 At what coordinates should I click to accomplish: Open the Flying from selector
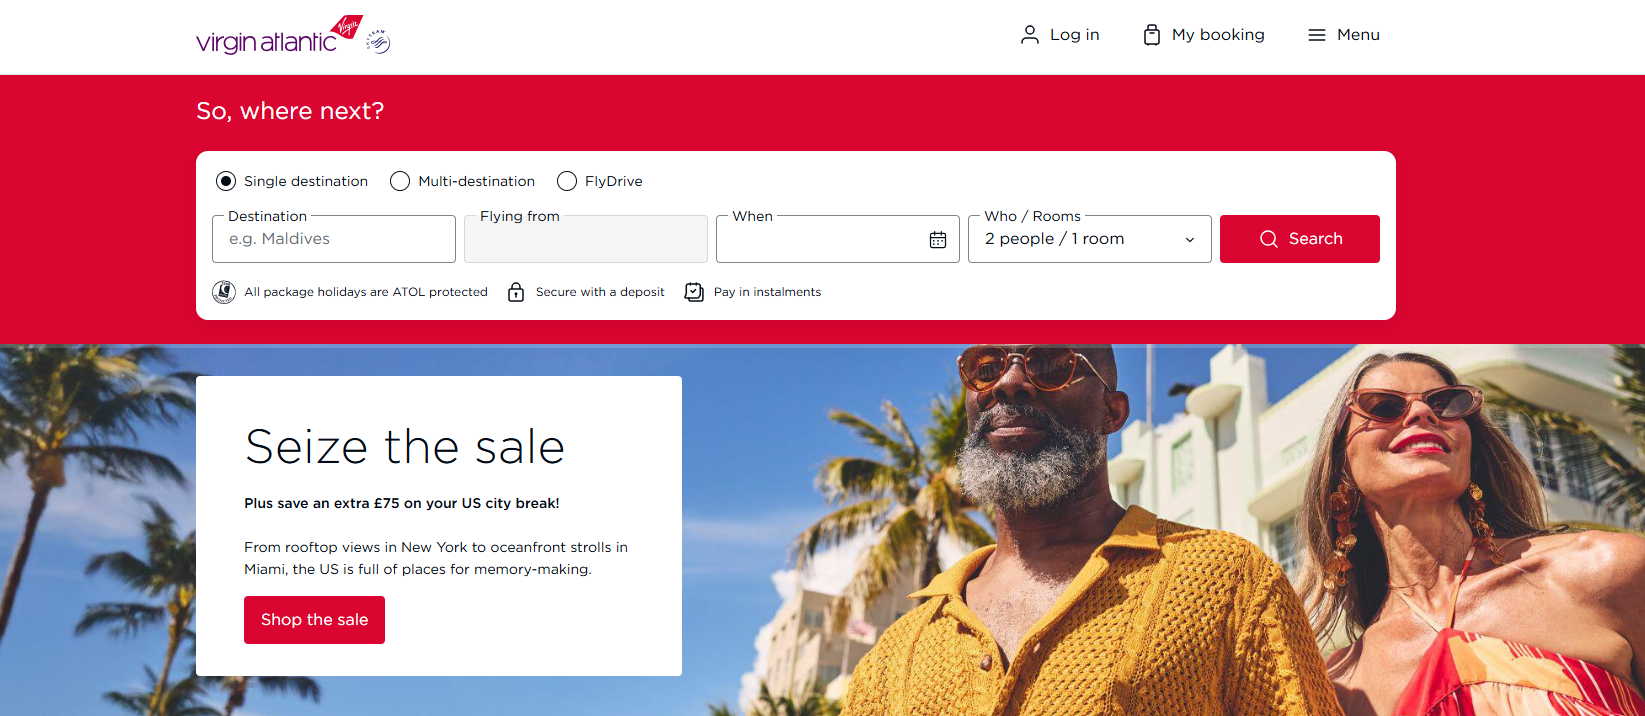586,239
